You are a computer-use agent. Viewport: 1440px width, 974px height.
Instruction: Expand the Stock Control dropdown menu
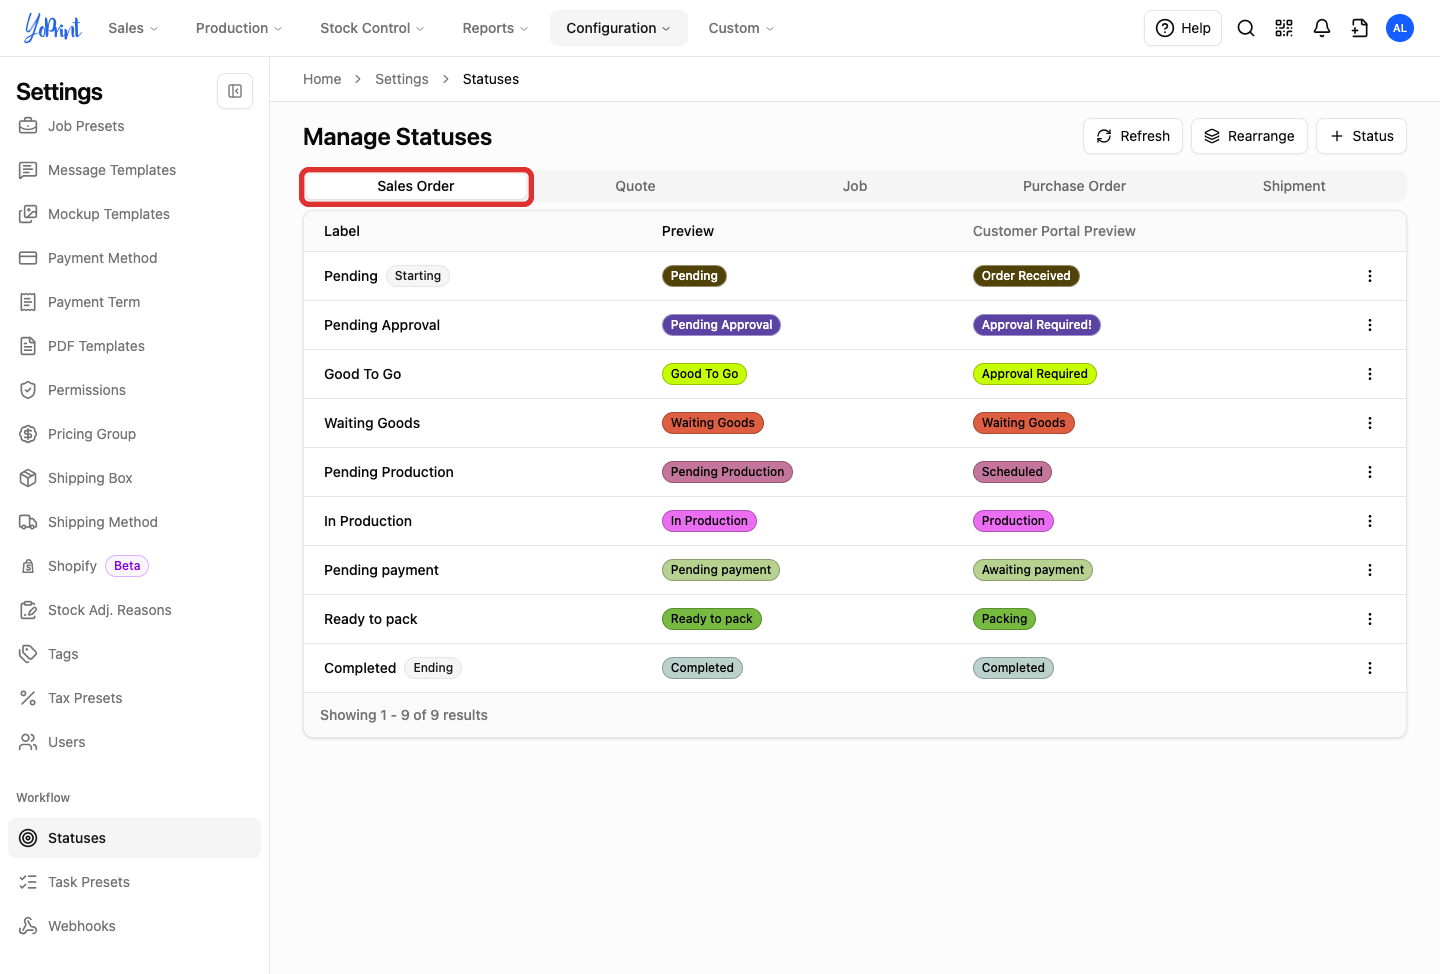coord(372,28)
